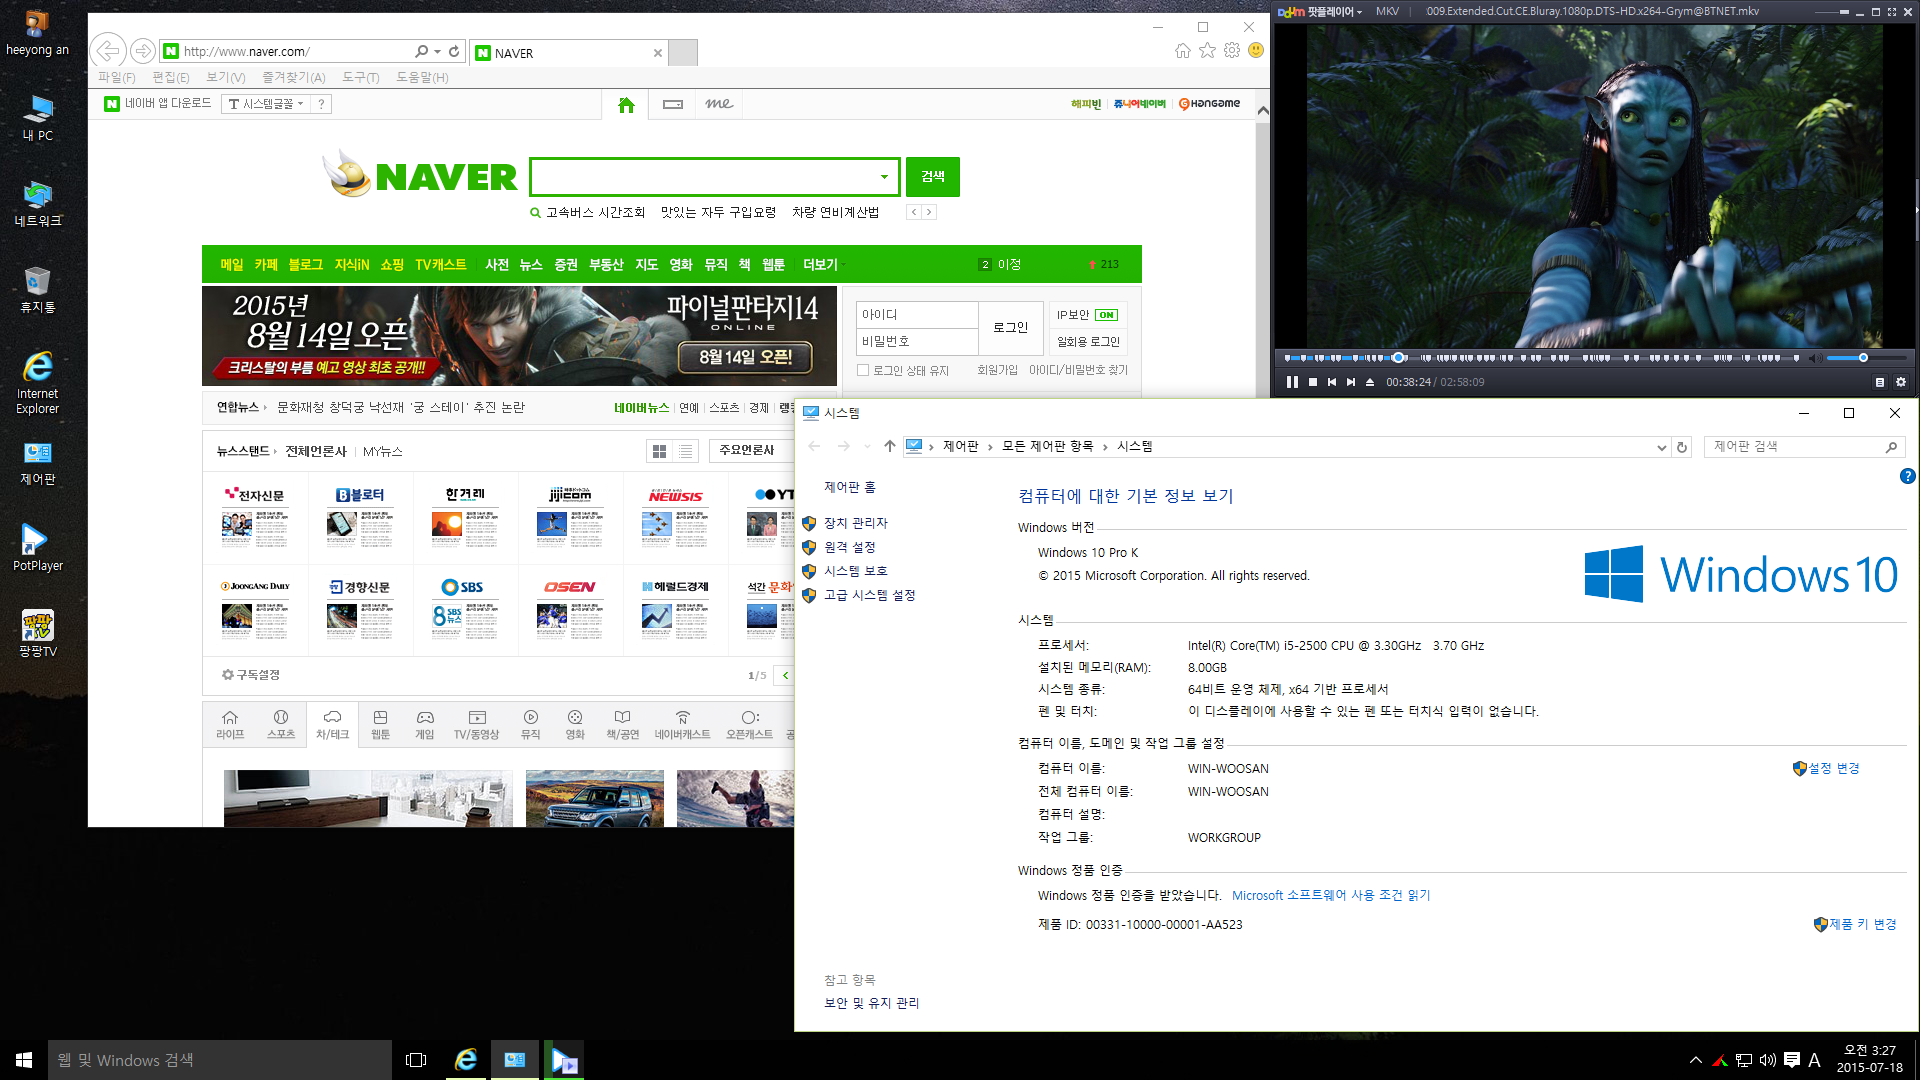This screenshot has width=1920, height=1080.
Task: Open 고급 시스템 설정 link
Action: pos(870,595)
